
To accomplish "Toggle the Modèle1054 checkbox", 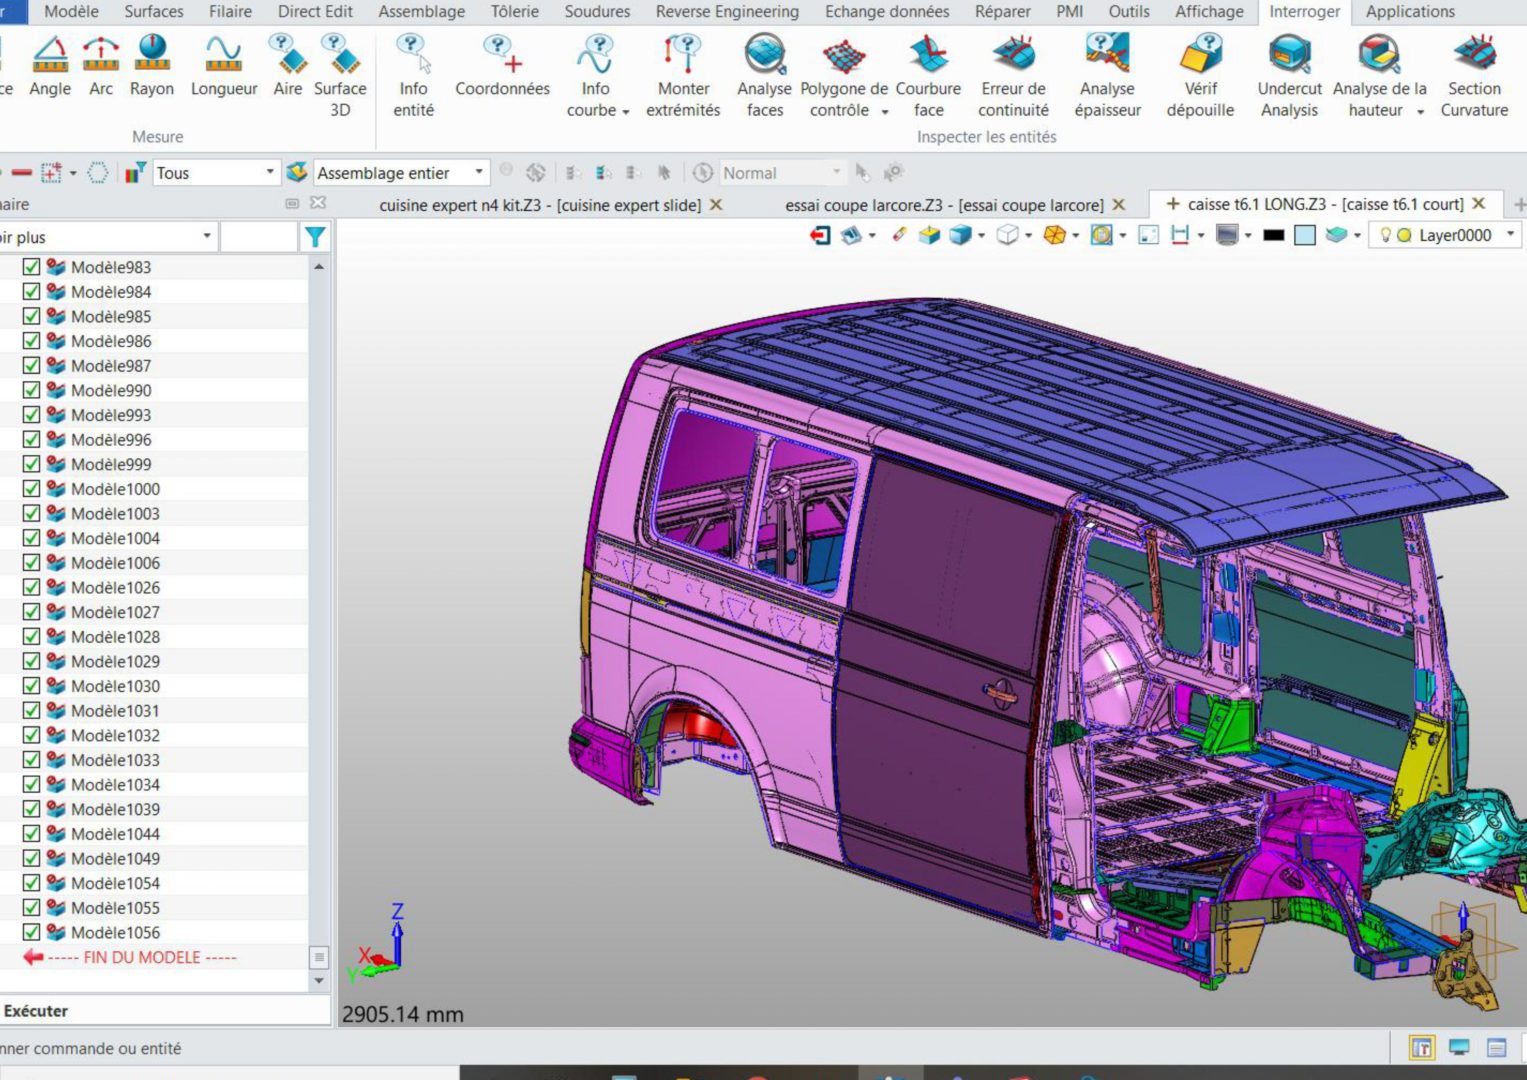I will click(31, 883).
